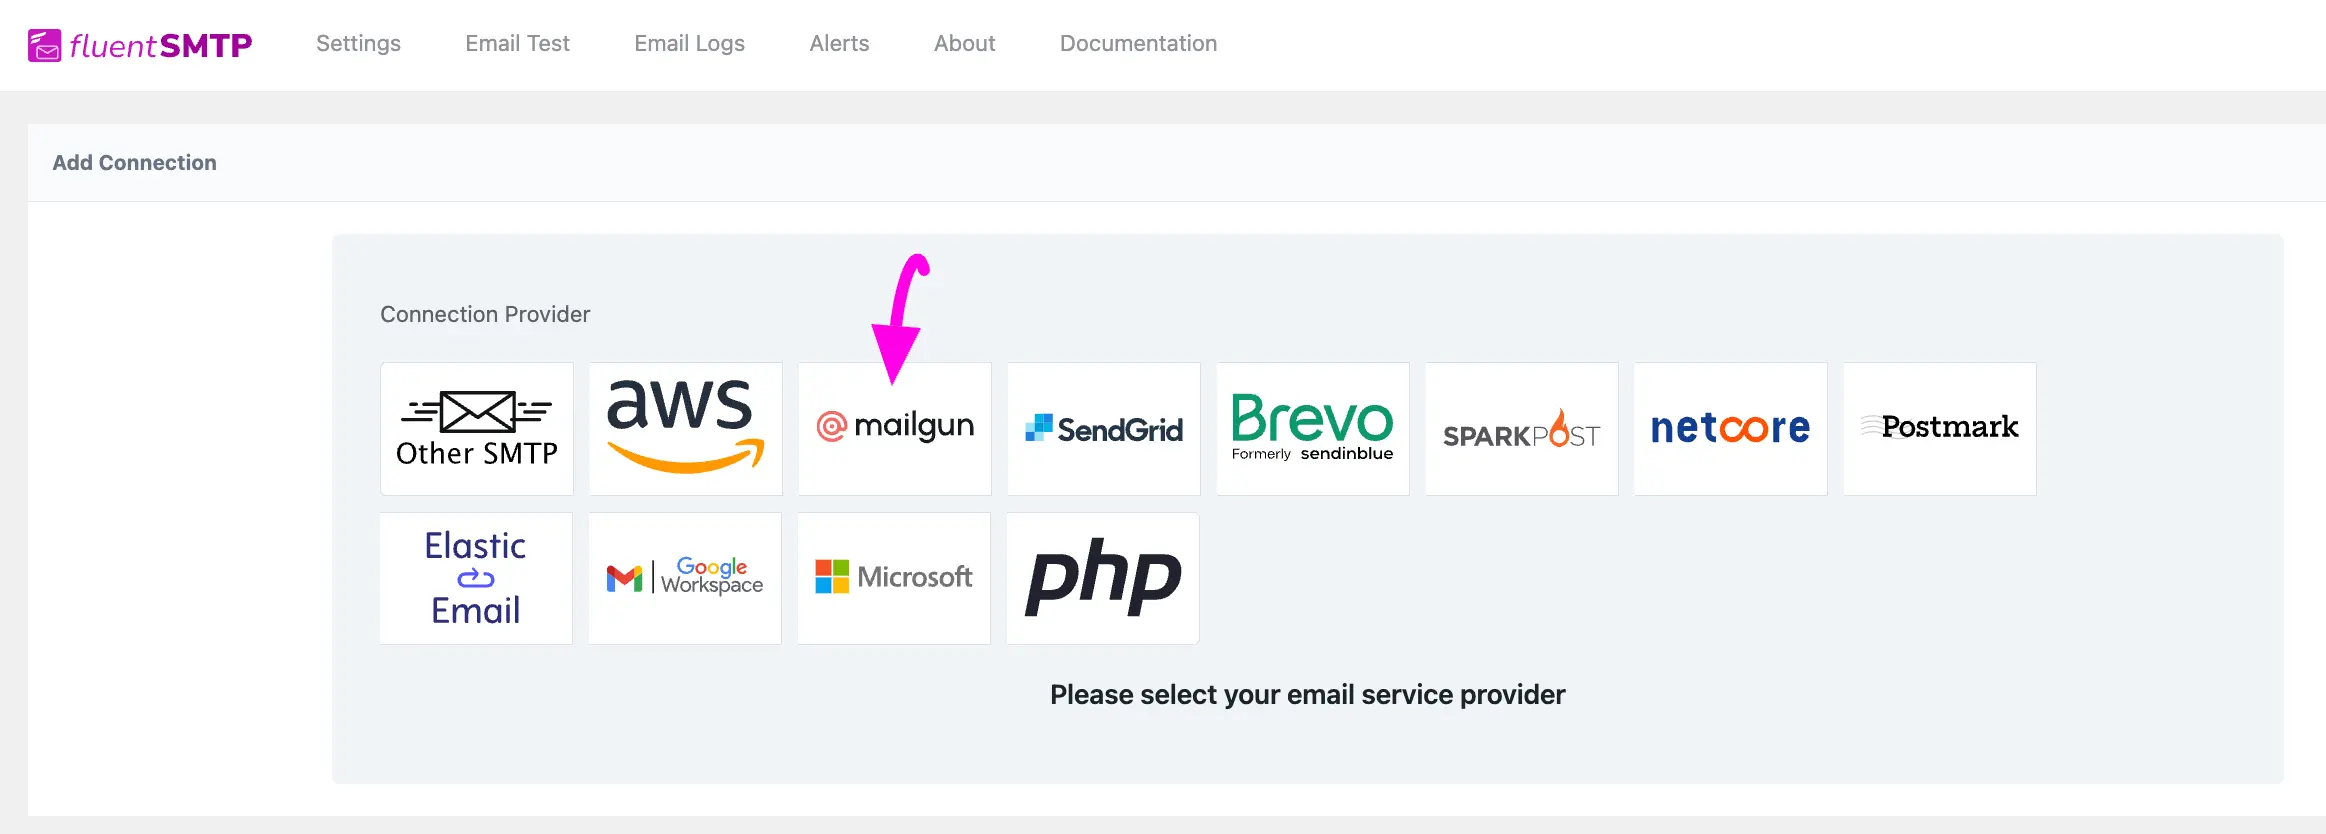Image resolution: width=2326 pixels, height=834 pixels.
Task: Choose the SparkPost provider
Action: click(1522, 429)
